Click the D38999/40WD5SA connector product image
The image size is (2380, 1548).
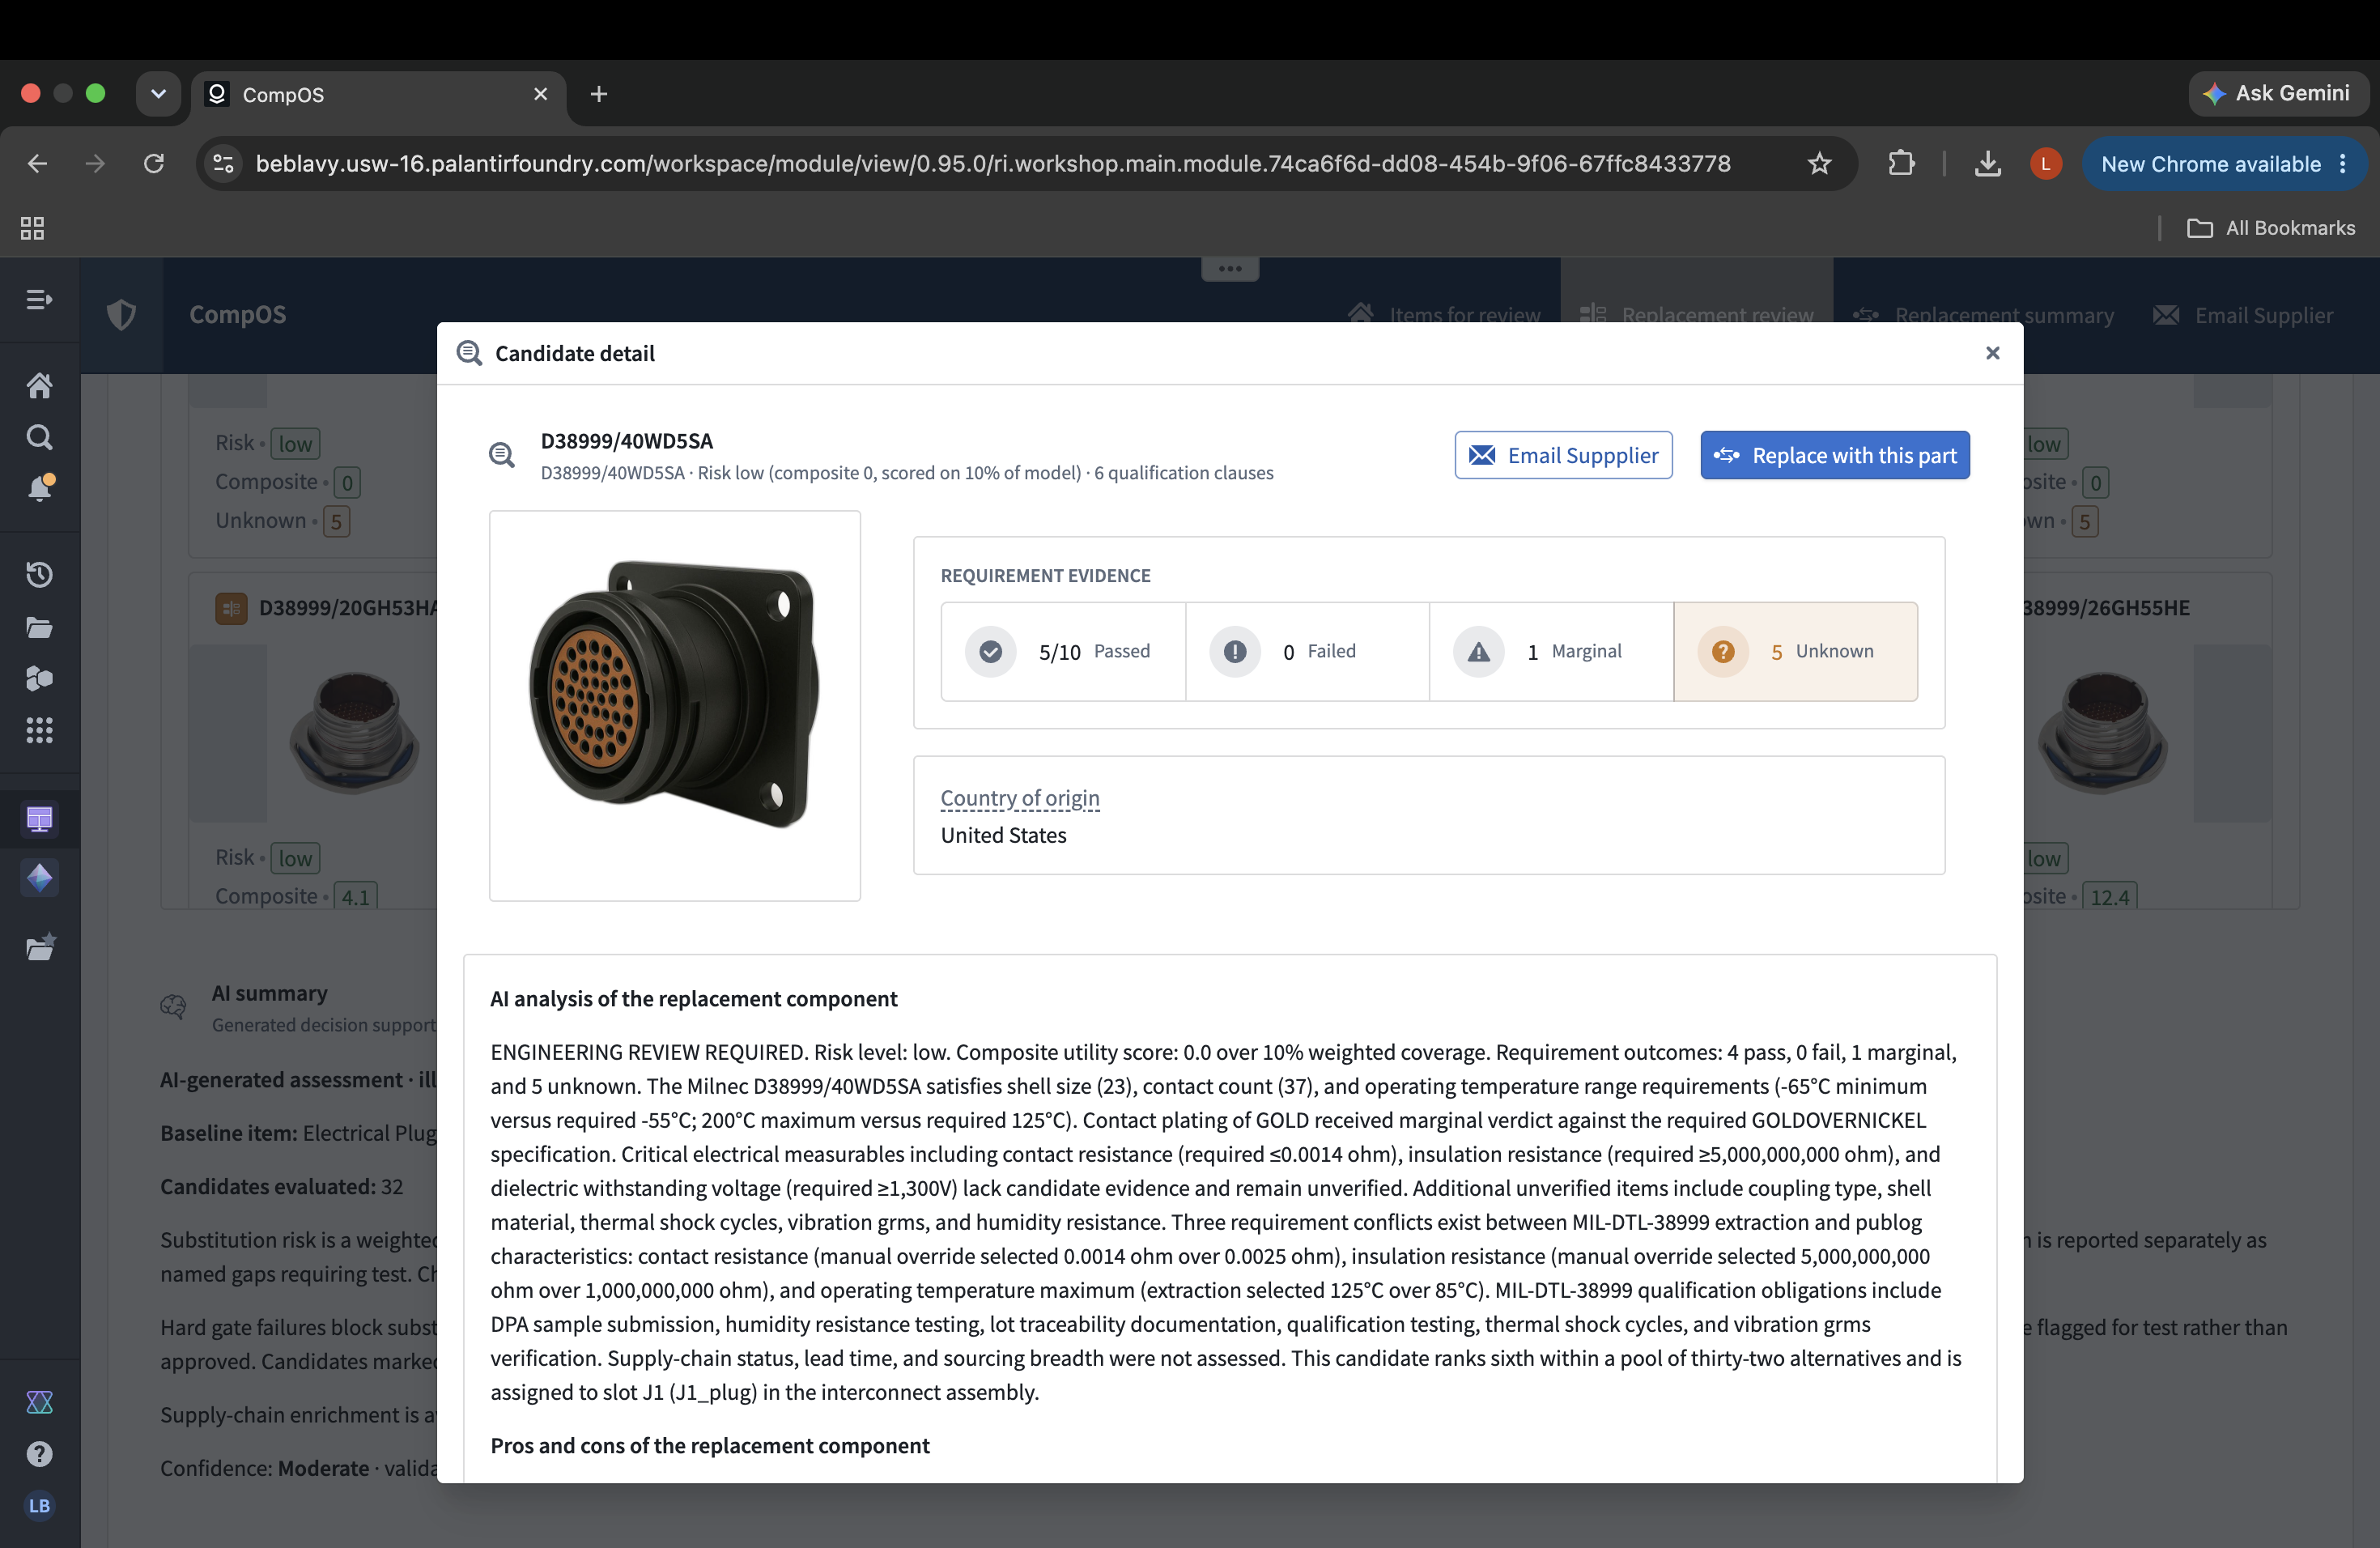point(675,695)
